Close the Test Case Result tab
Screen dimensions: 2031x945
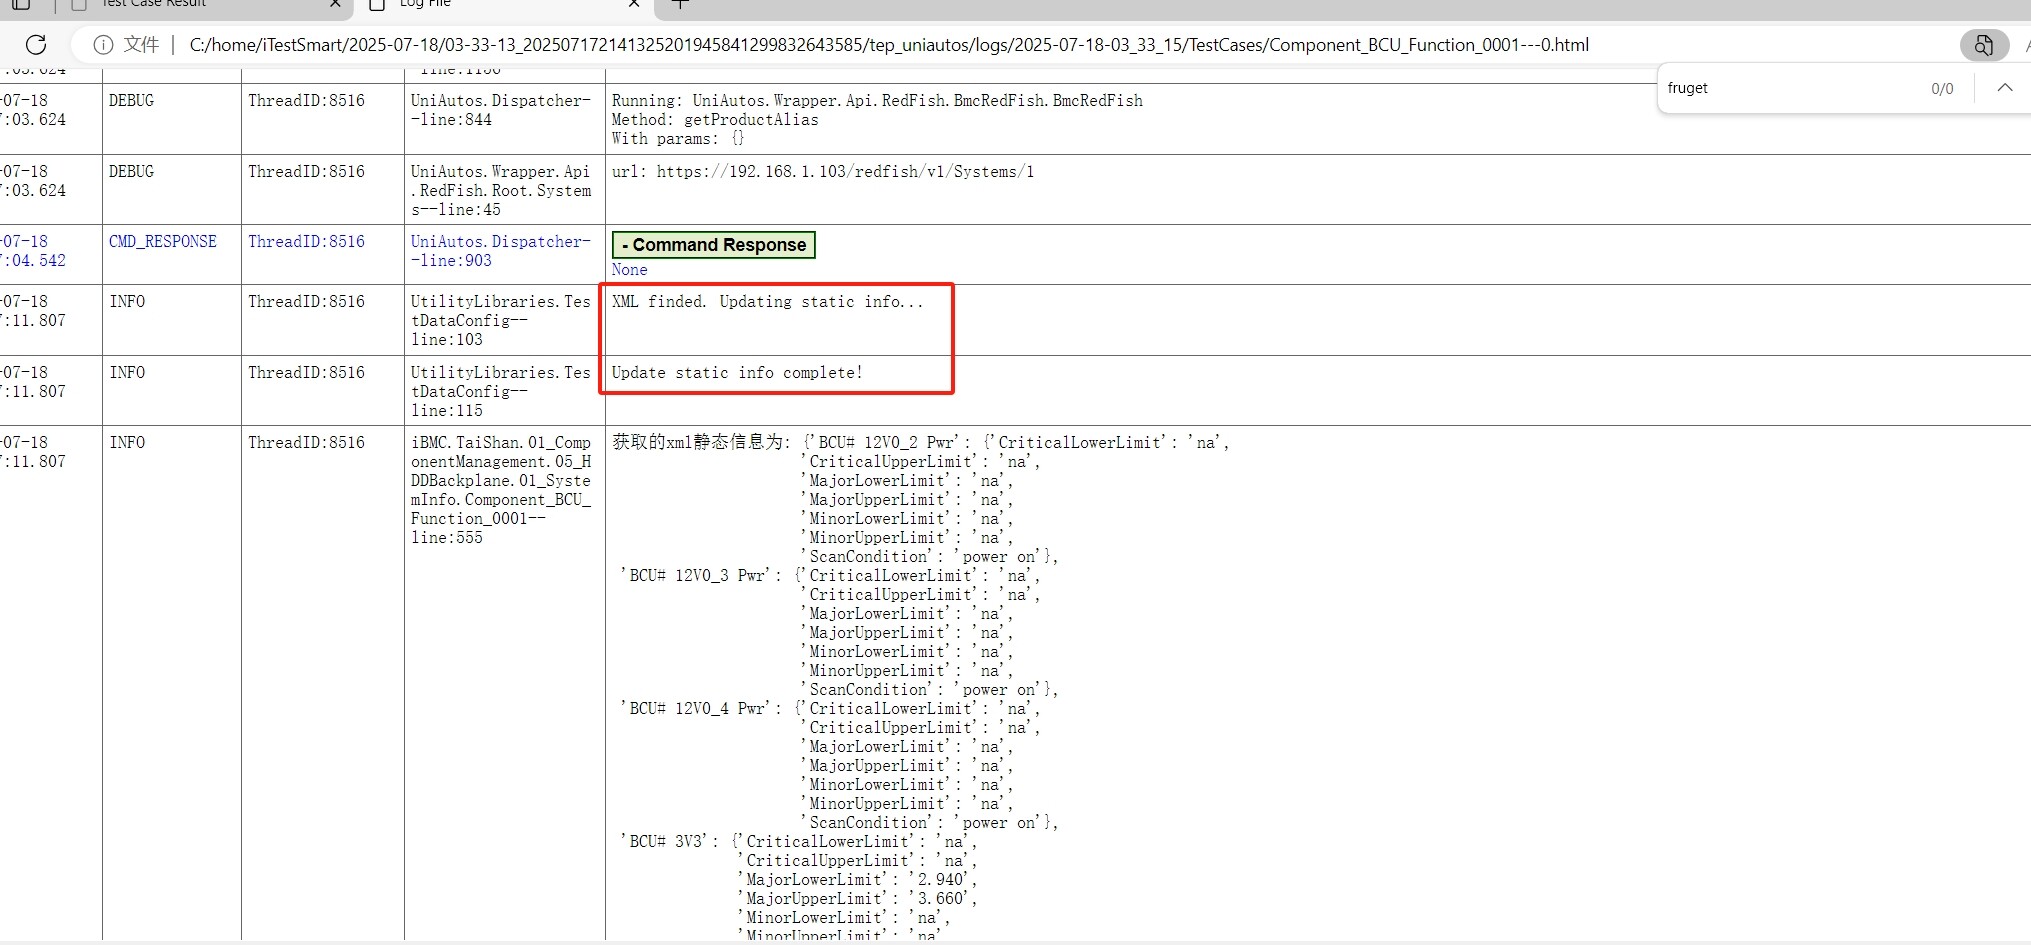[335, 4]
